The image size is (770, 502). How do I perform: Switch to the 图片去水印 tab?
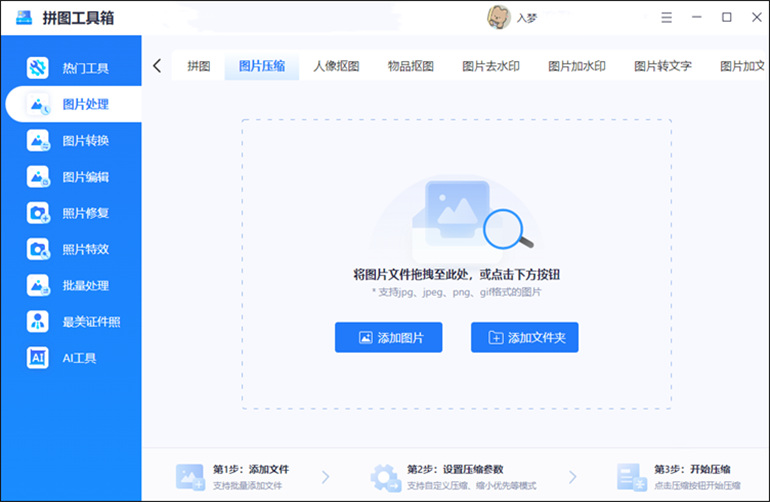[491, 66]
